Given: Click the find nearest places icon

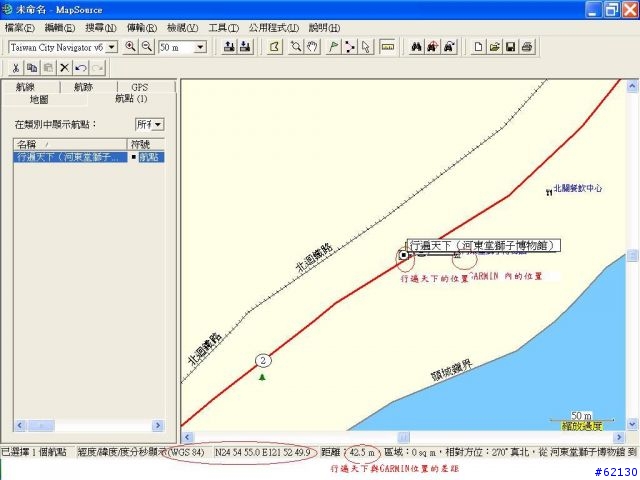Looking at the screenshot, I should pos(433,47).
